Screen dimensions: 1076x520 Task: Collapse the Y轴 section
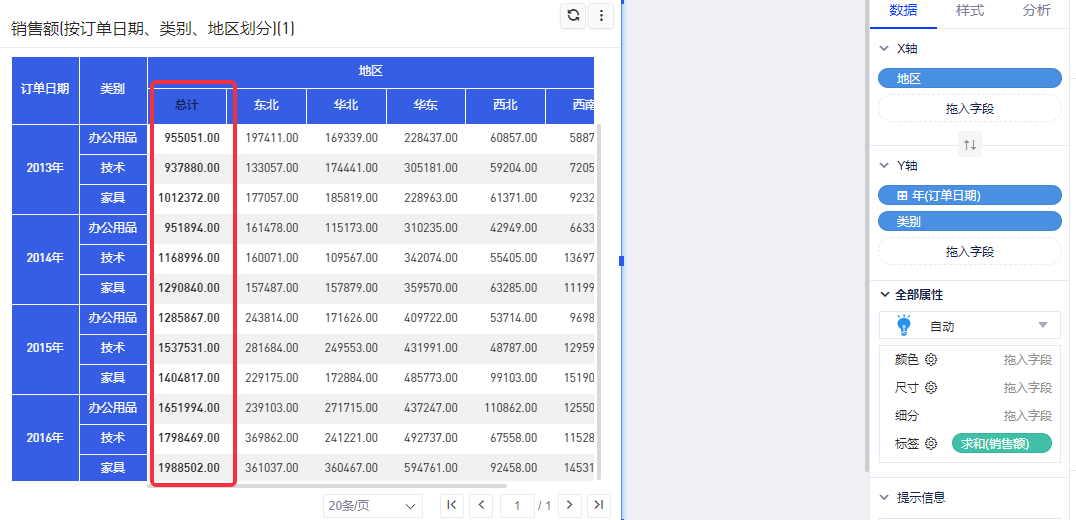tap(883, 165)
